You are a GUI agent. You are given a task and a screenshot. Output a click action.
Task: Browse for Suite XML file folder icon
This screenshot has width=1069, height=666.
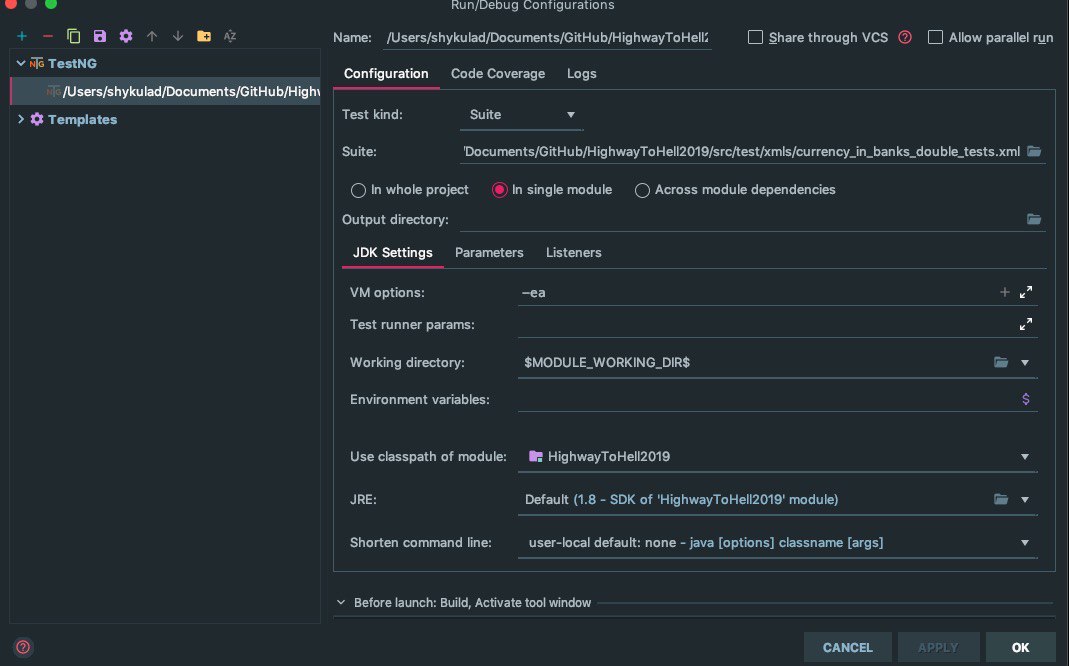pyautogui.click(x=1034, y=151)
